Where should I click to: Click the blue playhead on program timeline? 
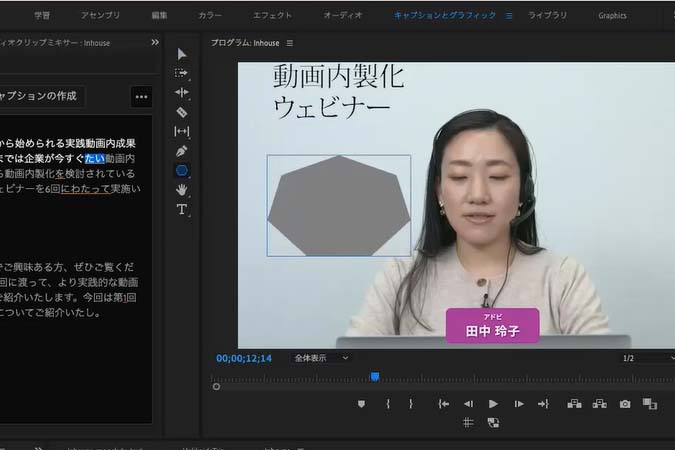[x=375, y=377]
